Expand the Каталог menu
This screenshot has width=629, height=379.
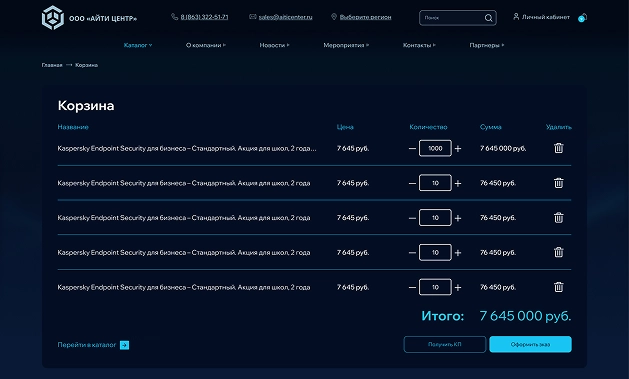[138, 45]
